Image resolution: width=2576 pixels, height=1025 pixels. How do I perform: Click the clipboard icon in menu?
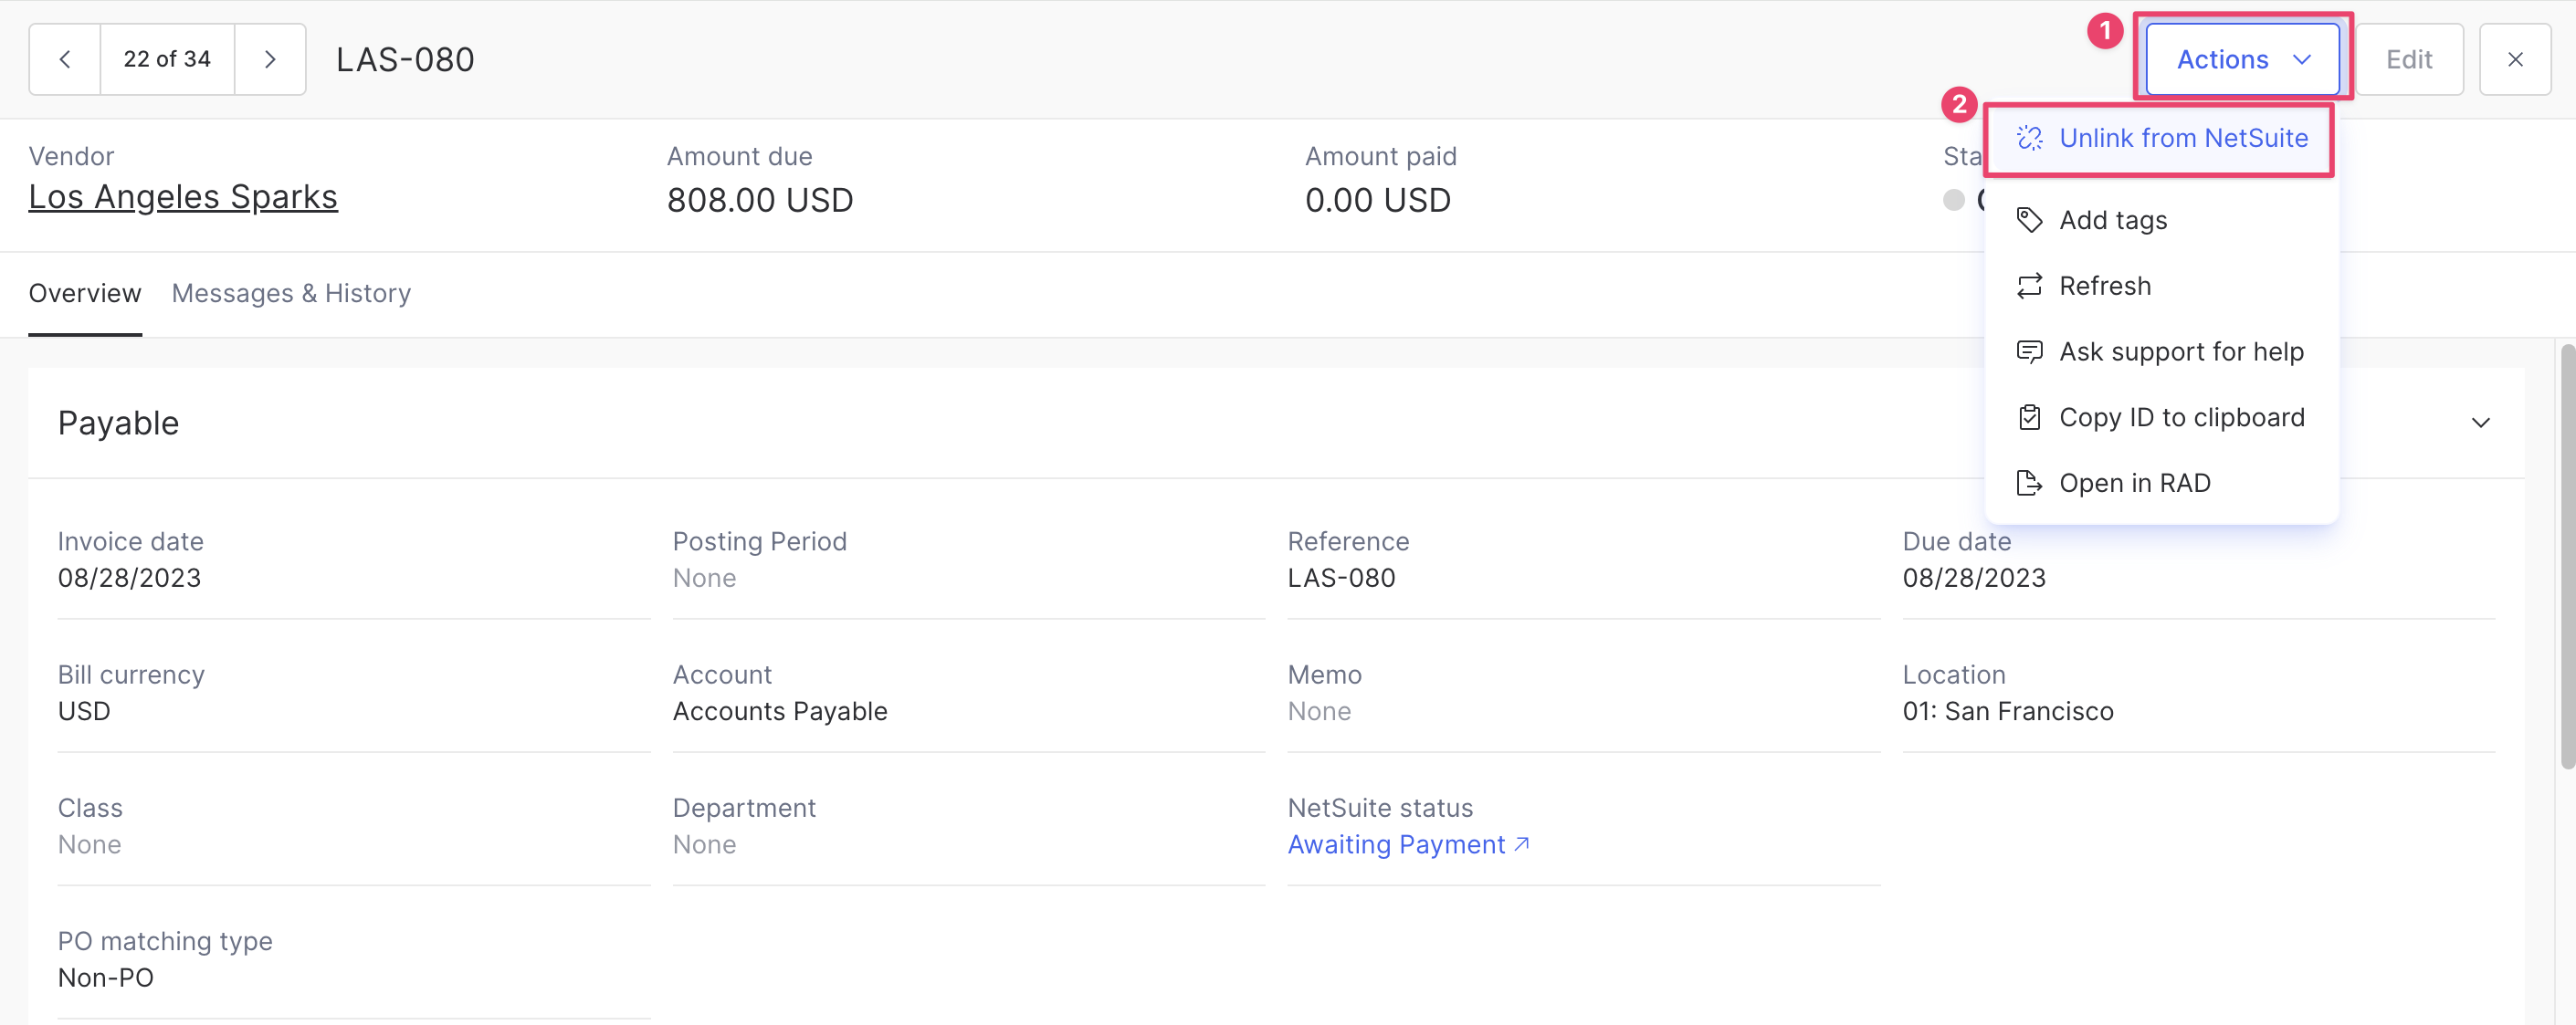[x=2029, y=417]
